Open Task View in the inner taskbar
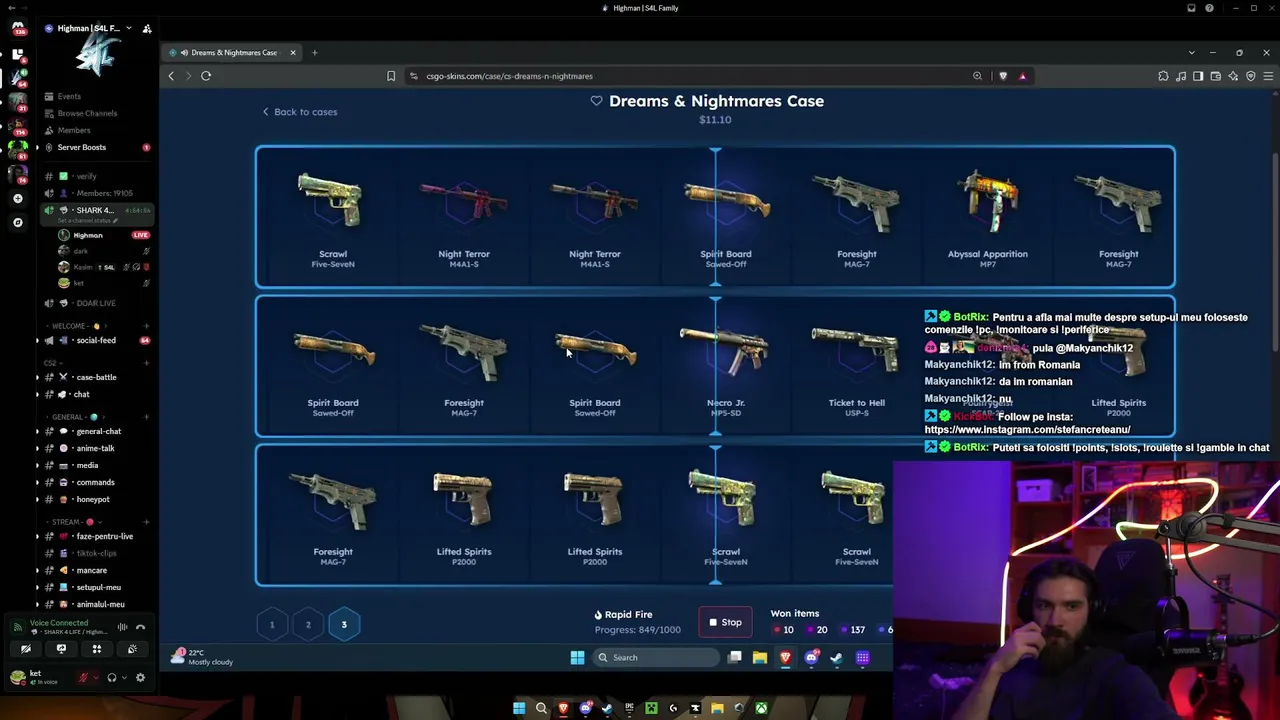 (x=735, y=658)
